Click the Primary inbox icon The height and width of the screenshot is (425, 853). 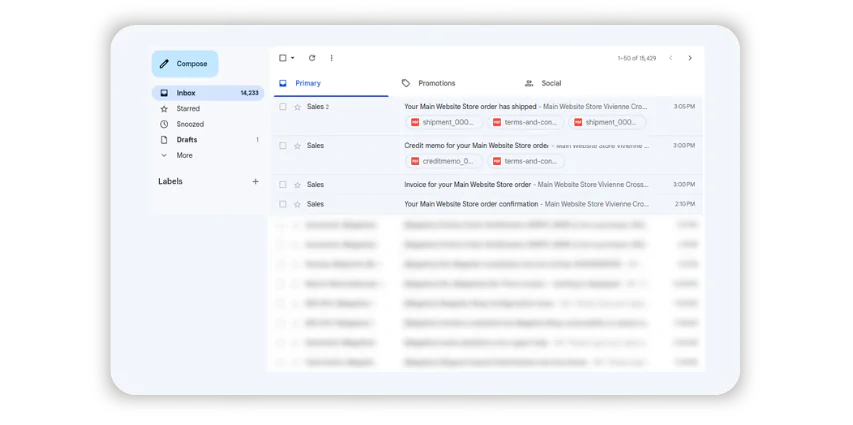(x=282, y=83)
